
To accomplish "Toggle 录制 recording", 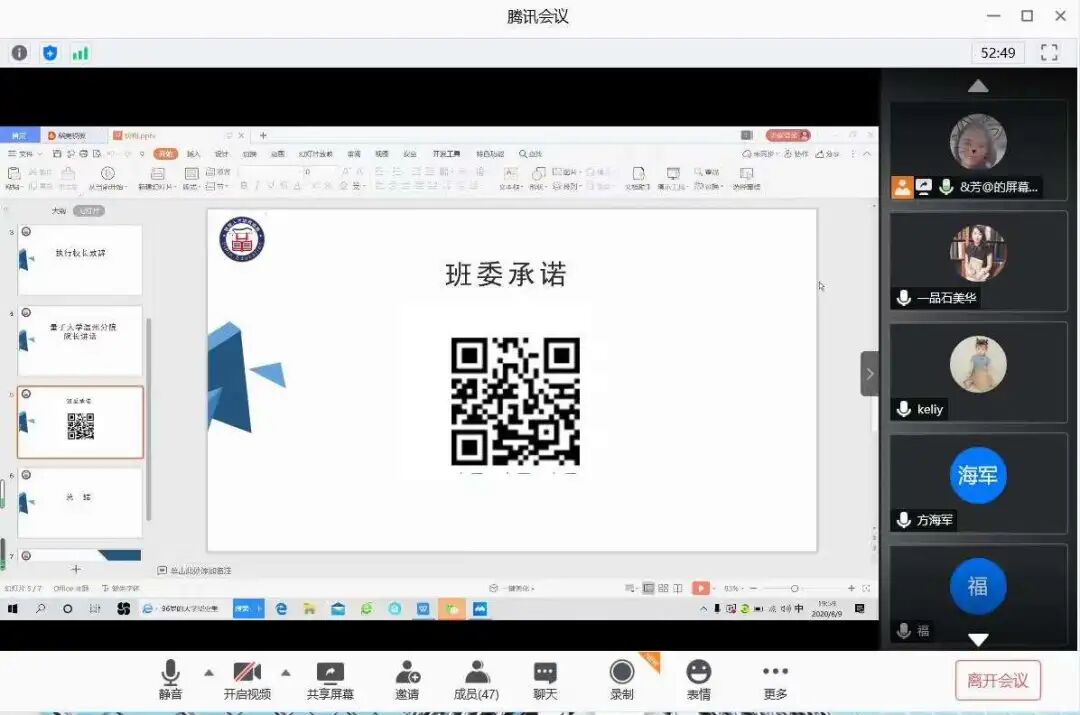I will (x=621, y=679).
